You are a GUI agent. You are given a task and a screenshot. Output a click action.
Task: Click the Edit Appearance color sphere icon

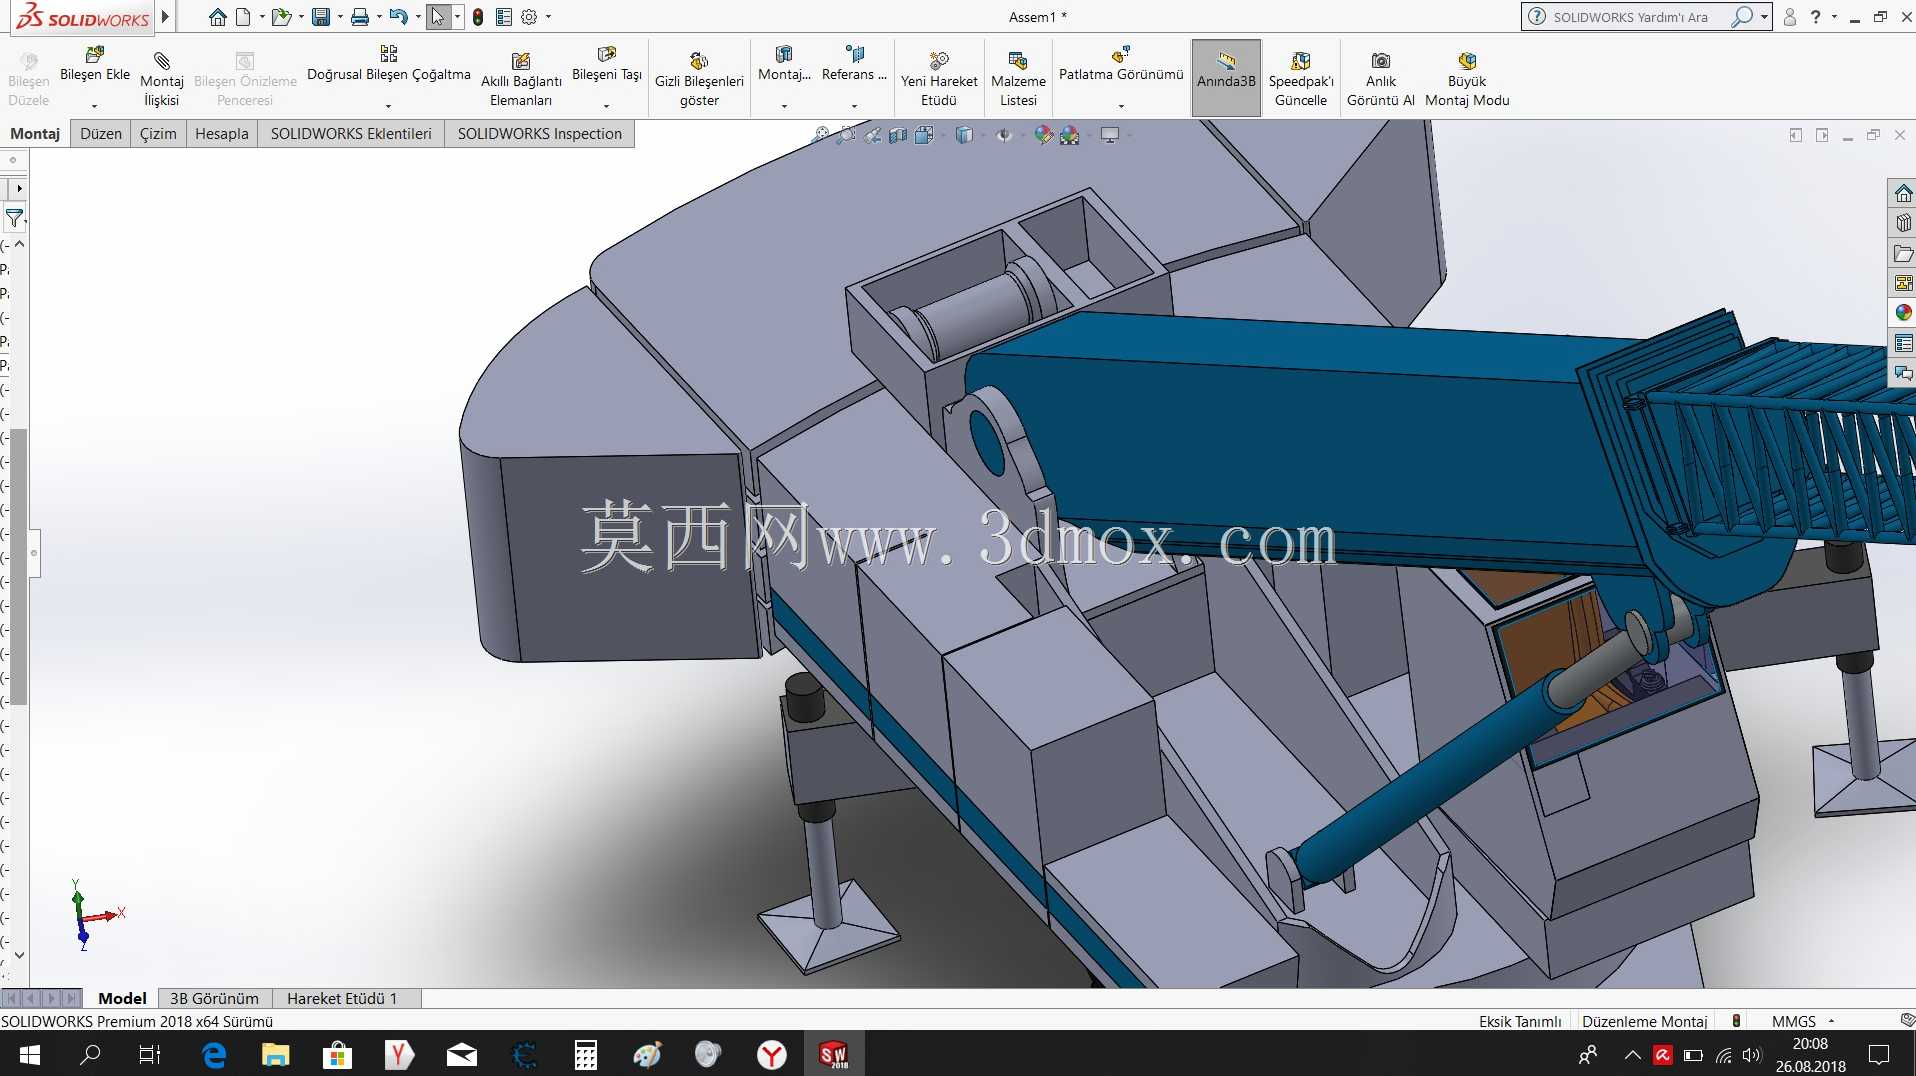click(x=1044, y=135)
